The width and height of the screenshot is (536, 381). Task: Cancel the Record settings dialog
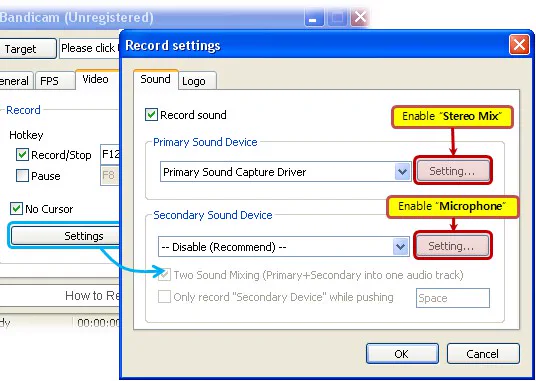coord(483,354)
